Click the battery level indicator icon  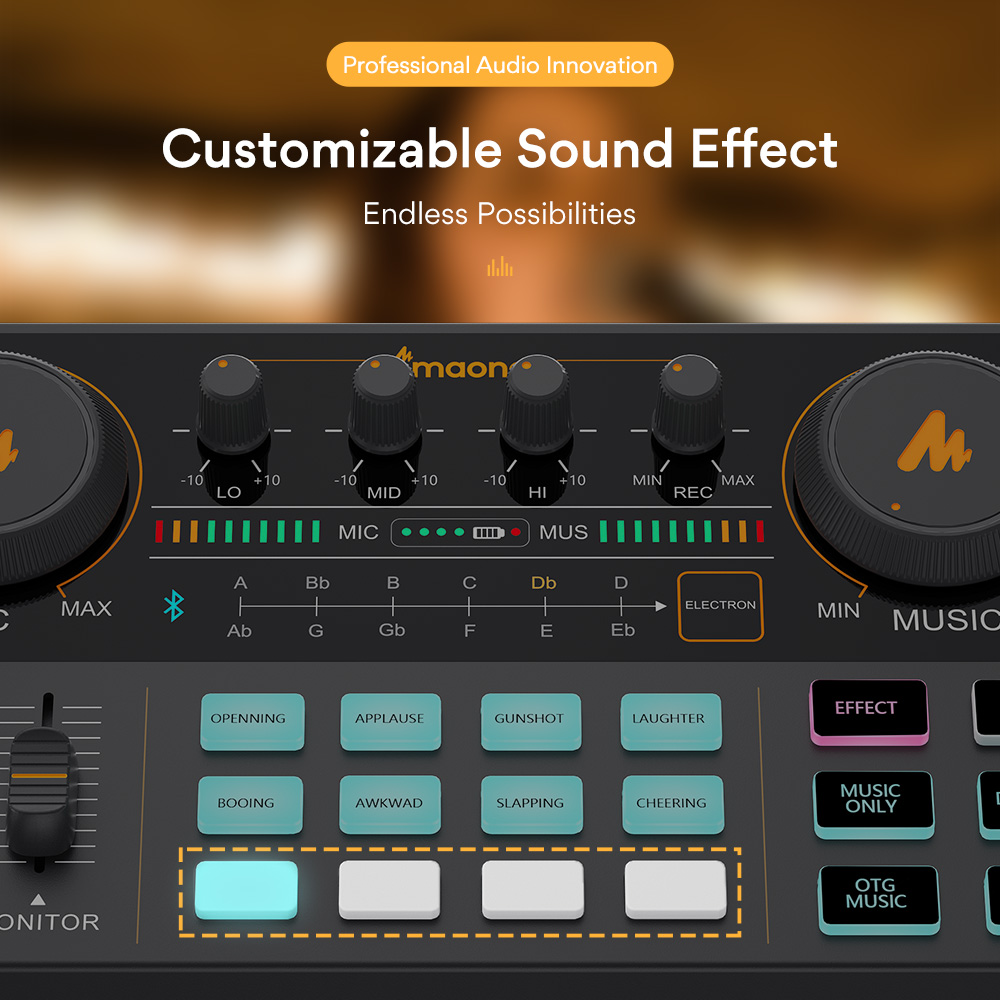click(x=489, y=533)
